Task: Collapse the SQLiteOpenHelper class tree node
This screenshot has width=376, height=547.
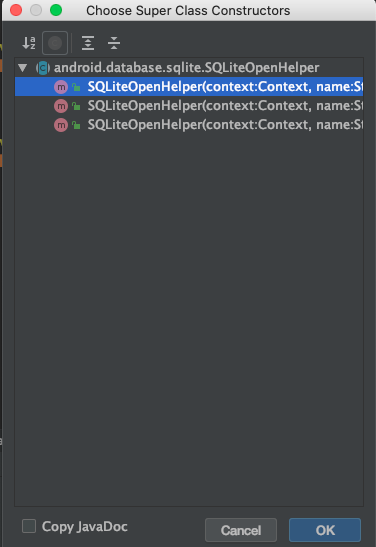Action: point(23,67)
